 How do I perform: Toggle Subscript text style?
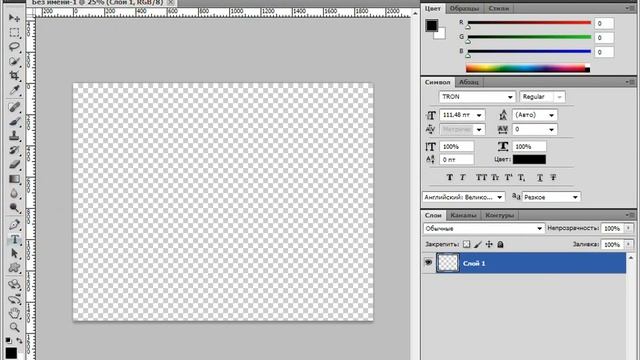[522, 177]
